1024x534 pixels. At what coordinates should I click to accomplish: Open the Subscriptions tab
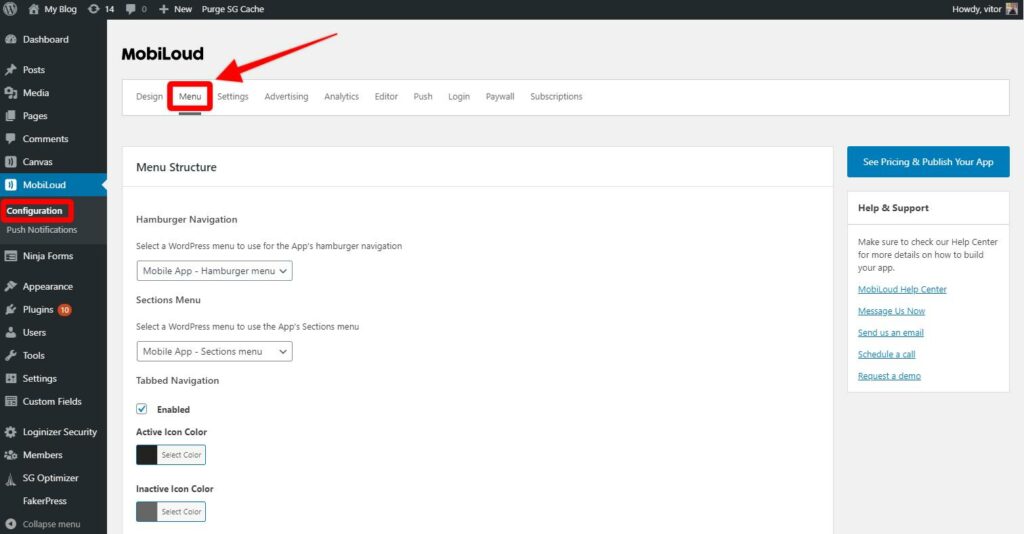(556, 97)
